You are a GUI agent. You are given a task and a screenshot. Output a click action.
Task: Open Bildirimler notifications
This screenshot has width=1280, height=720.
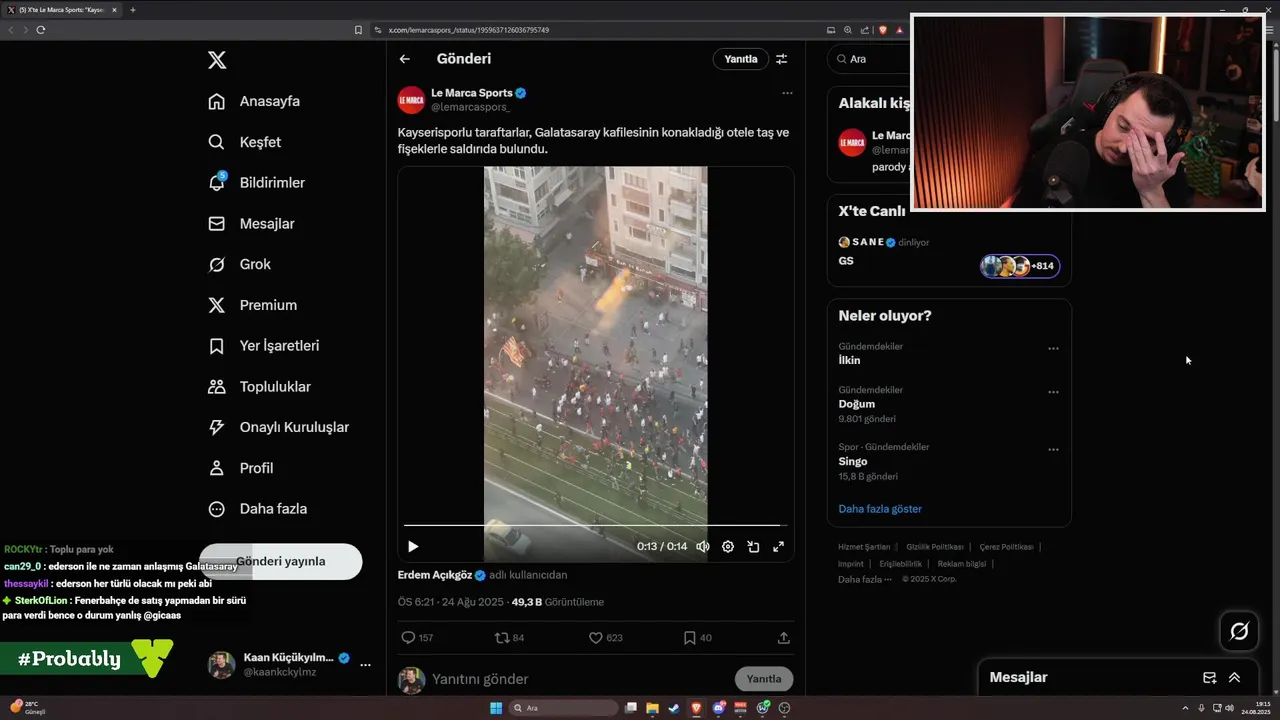tap(256, 183)
